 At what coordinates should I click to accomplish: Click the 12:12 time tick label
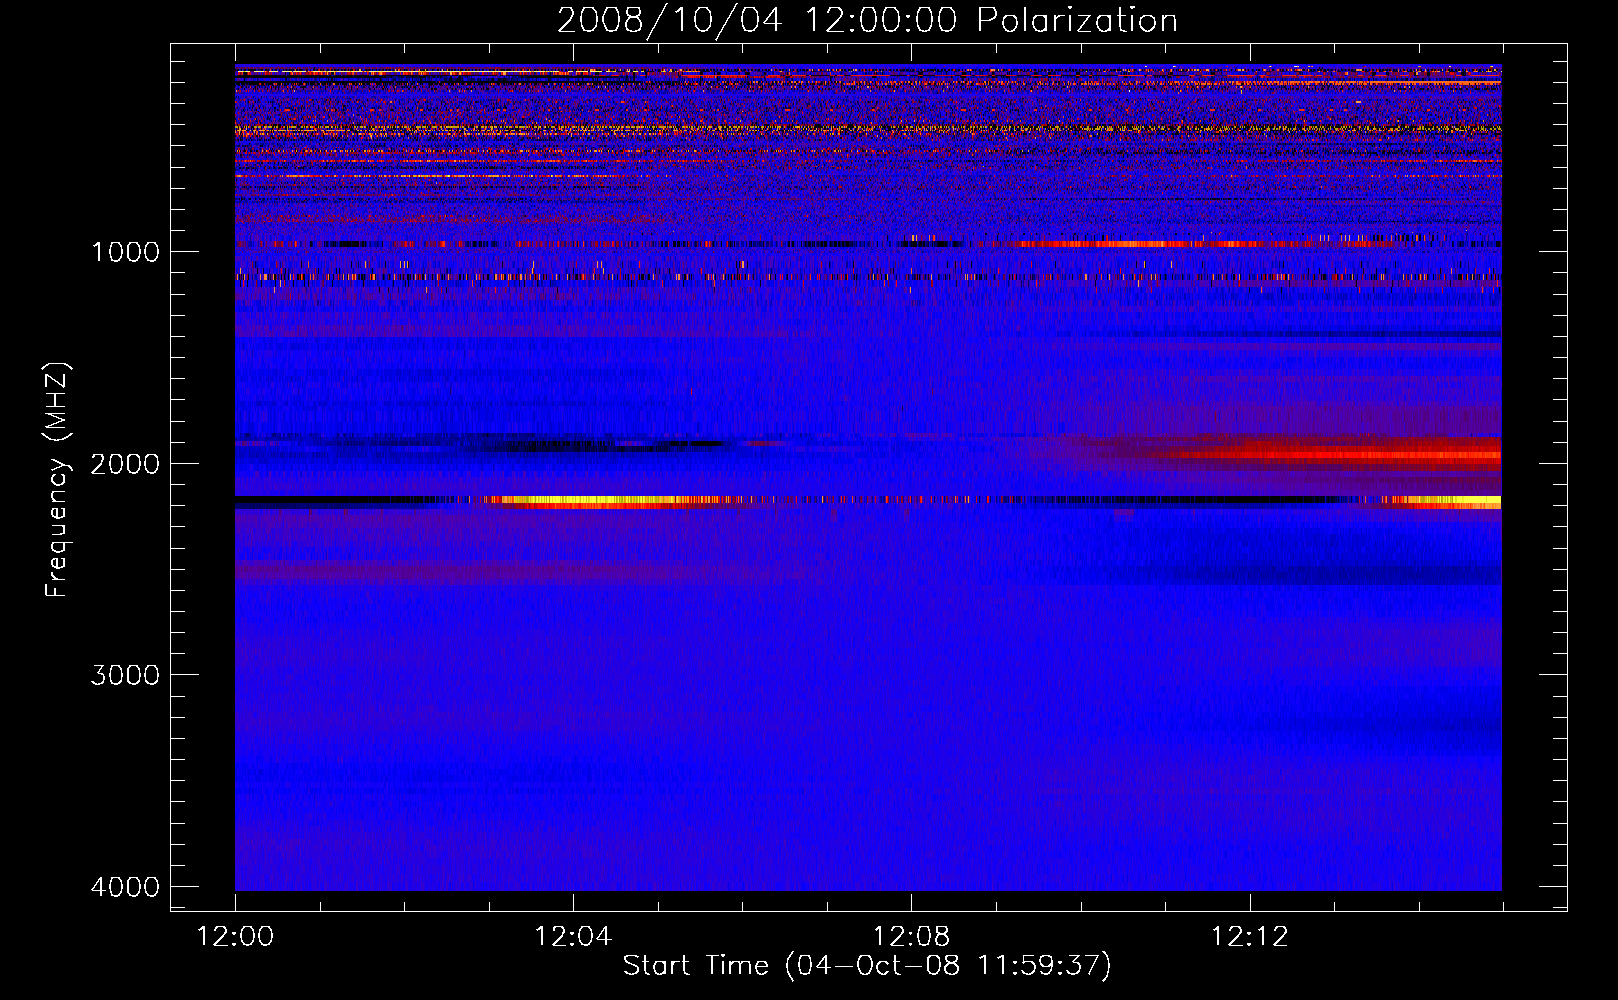1249,936
